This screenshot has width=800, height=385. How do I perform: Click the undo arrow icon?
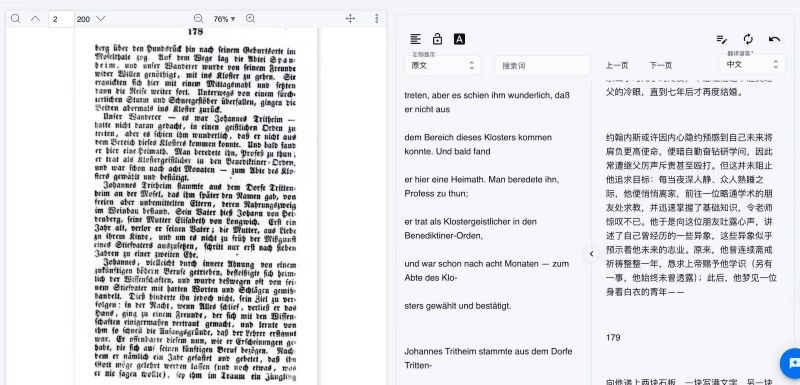(774, 39)
